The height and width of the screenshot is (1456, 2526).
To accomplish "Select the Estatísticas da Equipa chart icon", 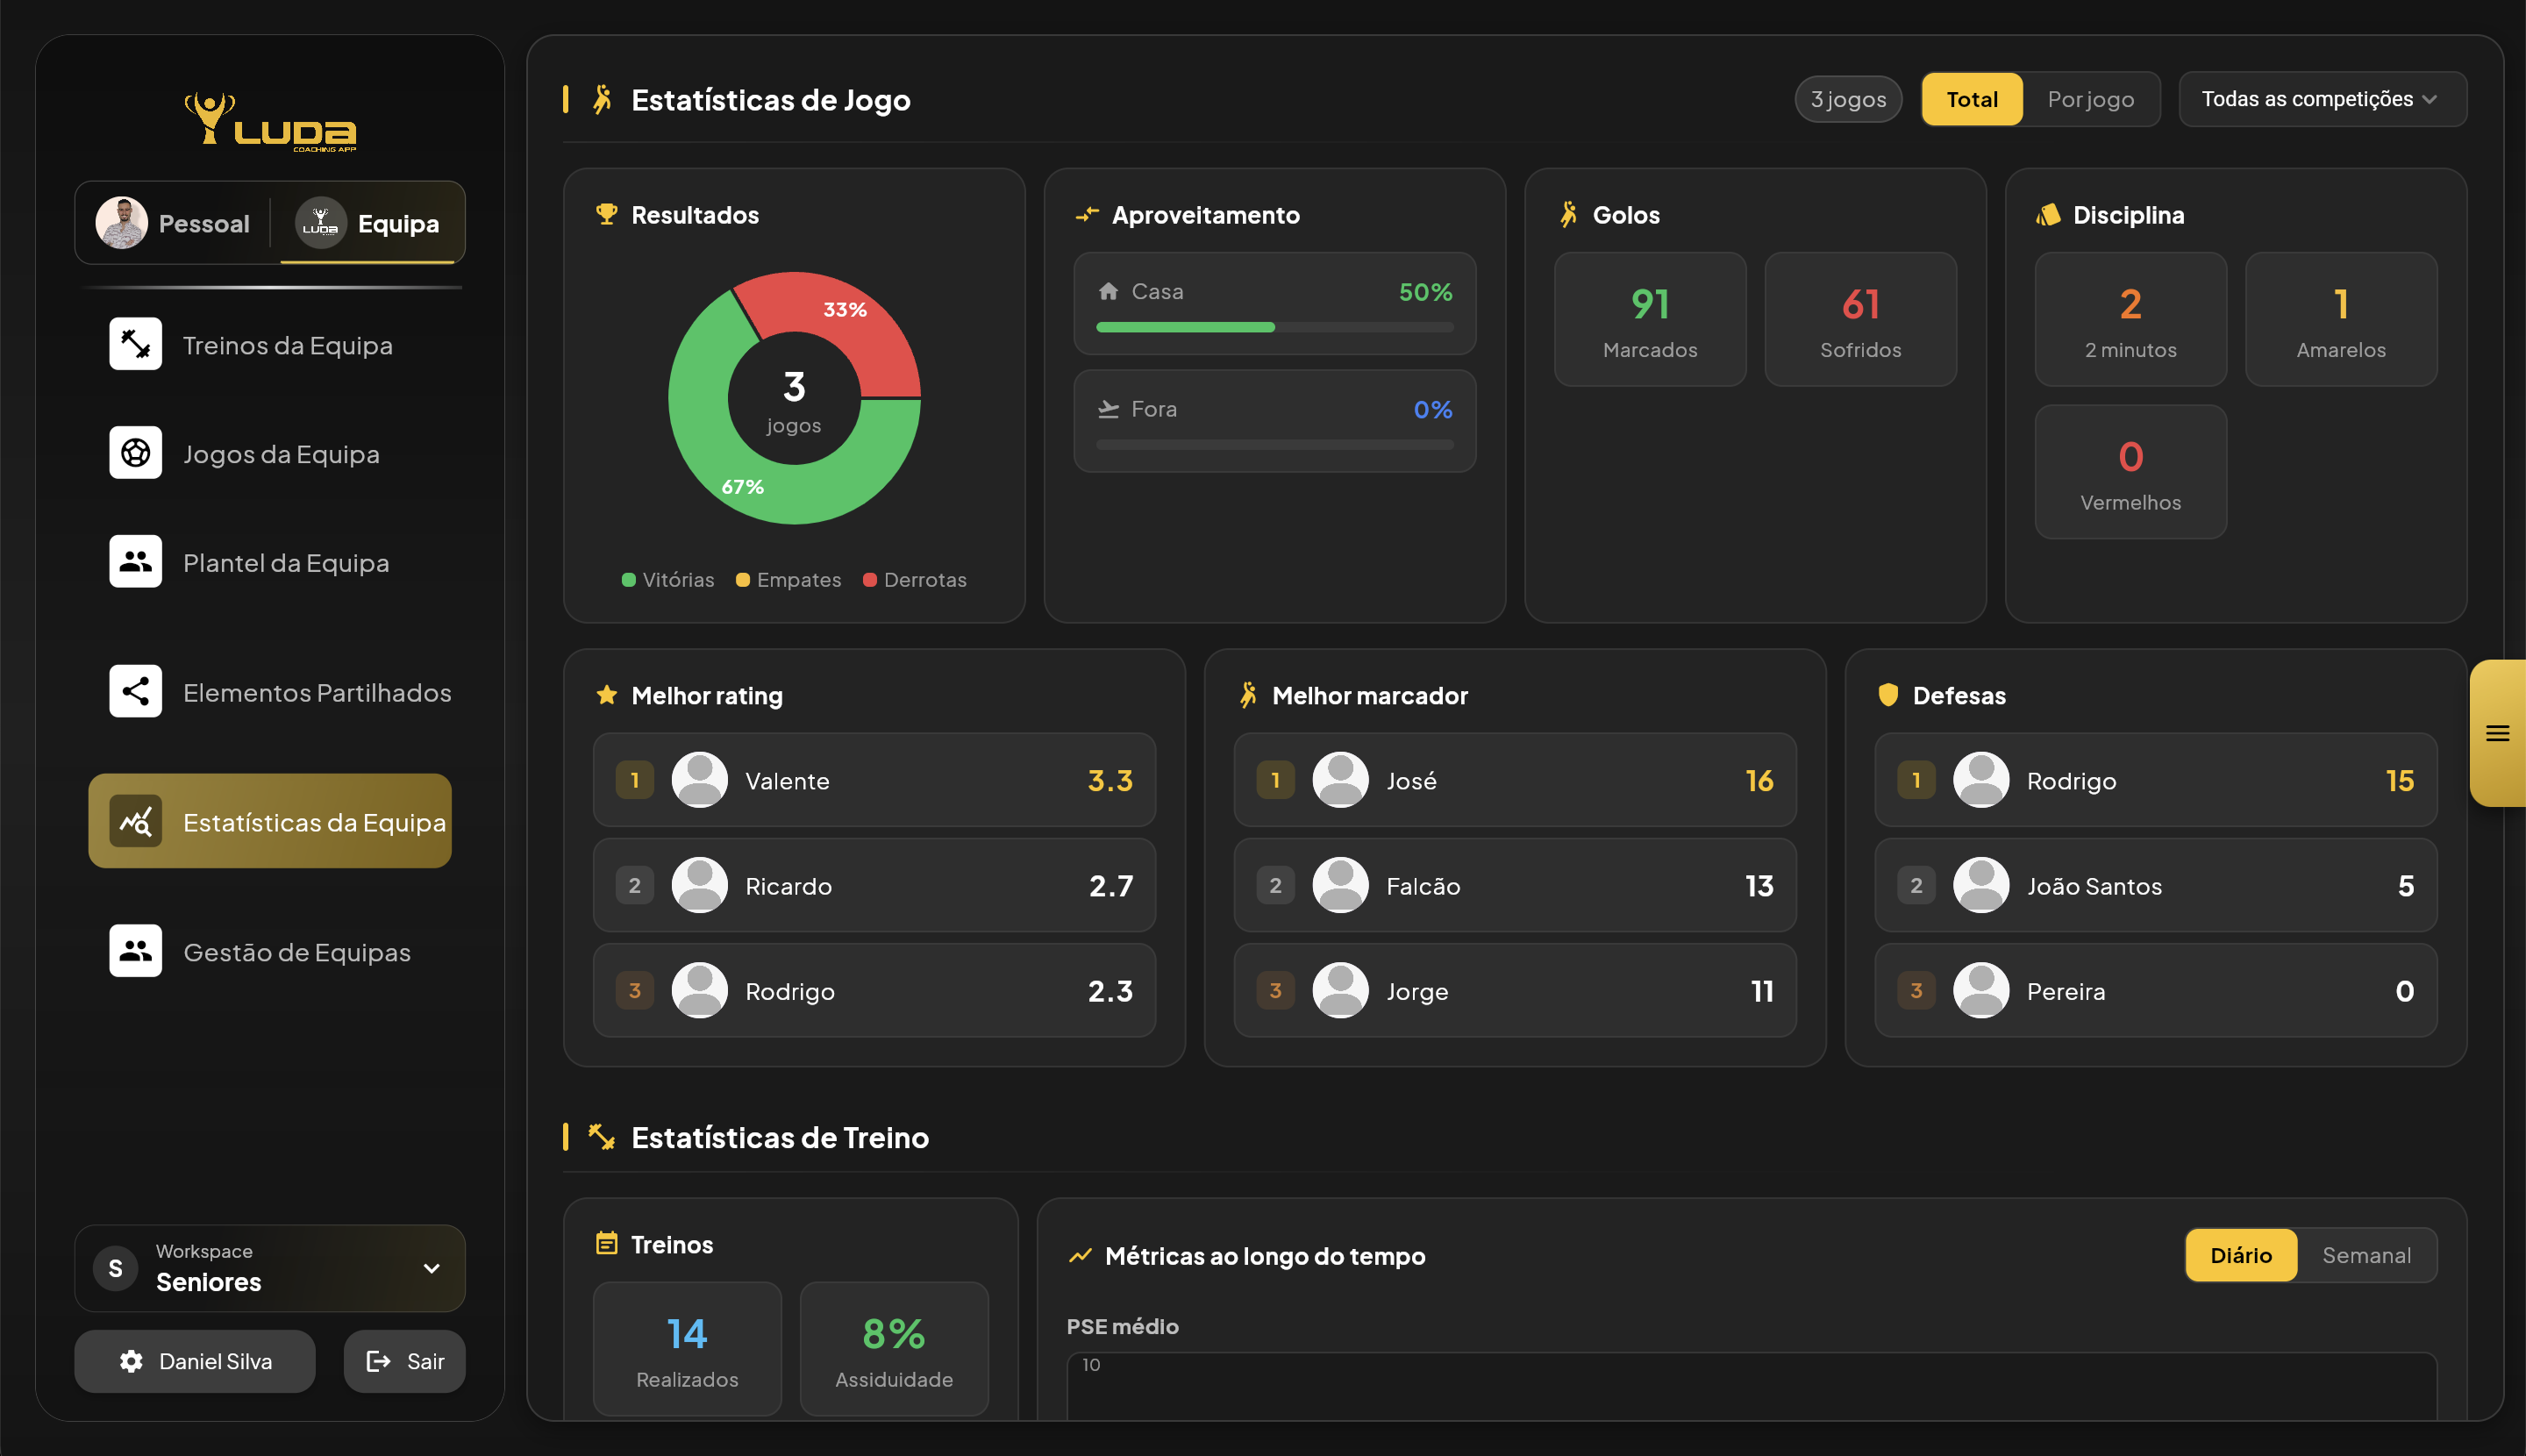I will tap(135, 821).
